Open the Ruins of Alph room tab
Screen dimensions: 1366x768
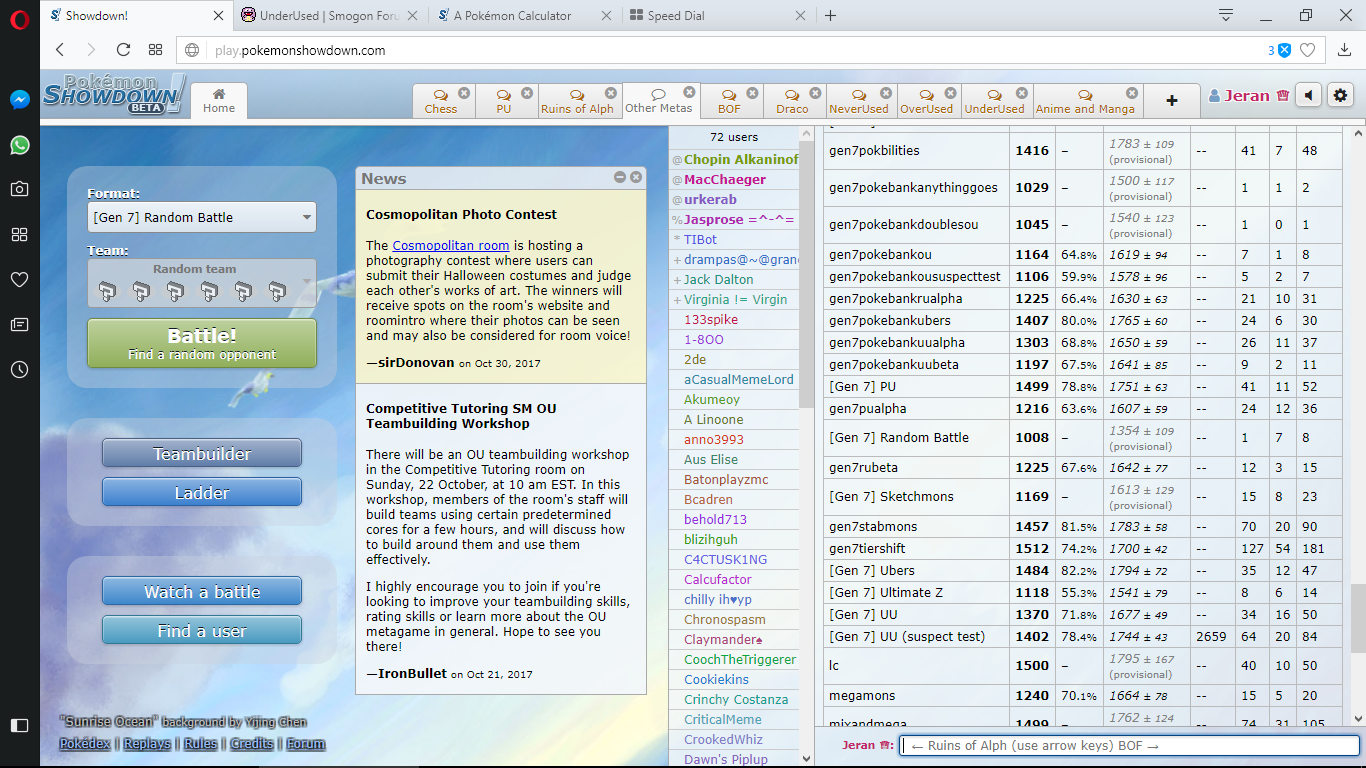click(x=577, y=101)
